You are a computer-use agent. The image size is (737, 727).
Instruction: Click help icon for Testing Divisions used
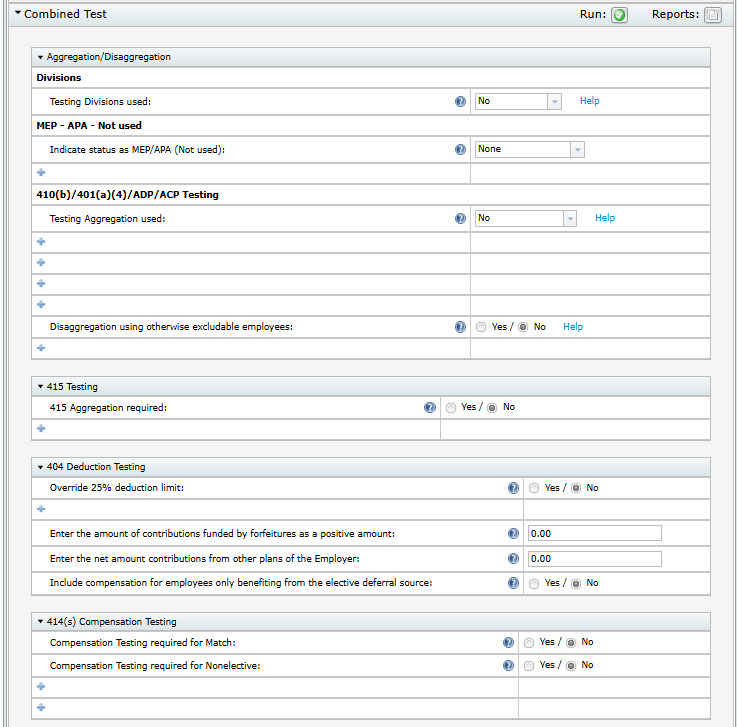(460, 101)
